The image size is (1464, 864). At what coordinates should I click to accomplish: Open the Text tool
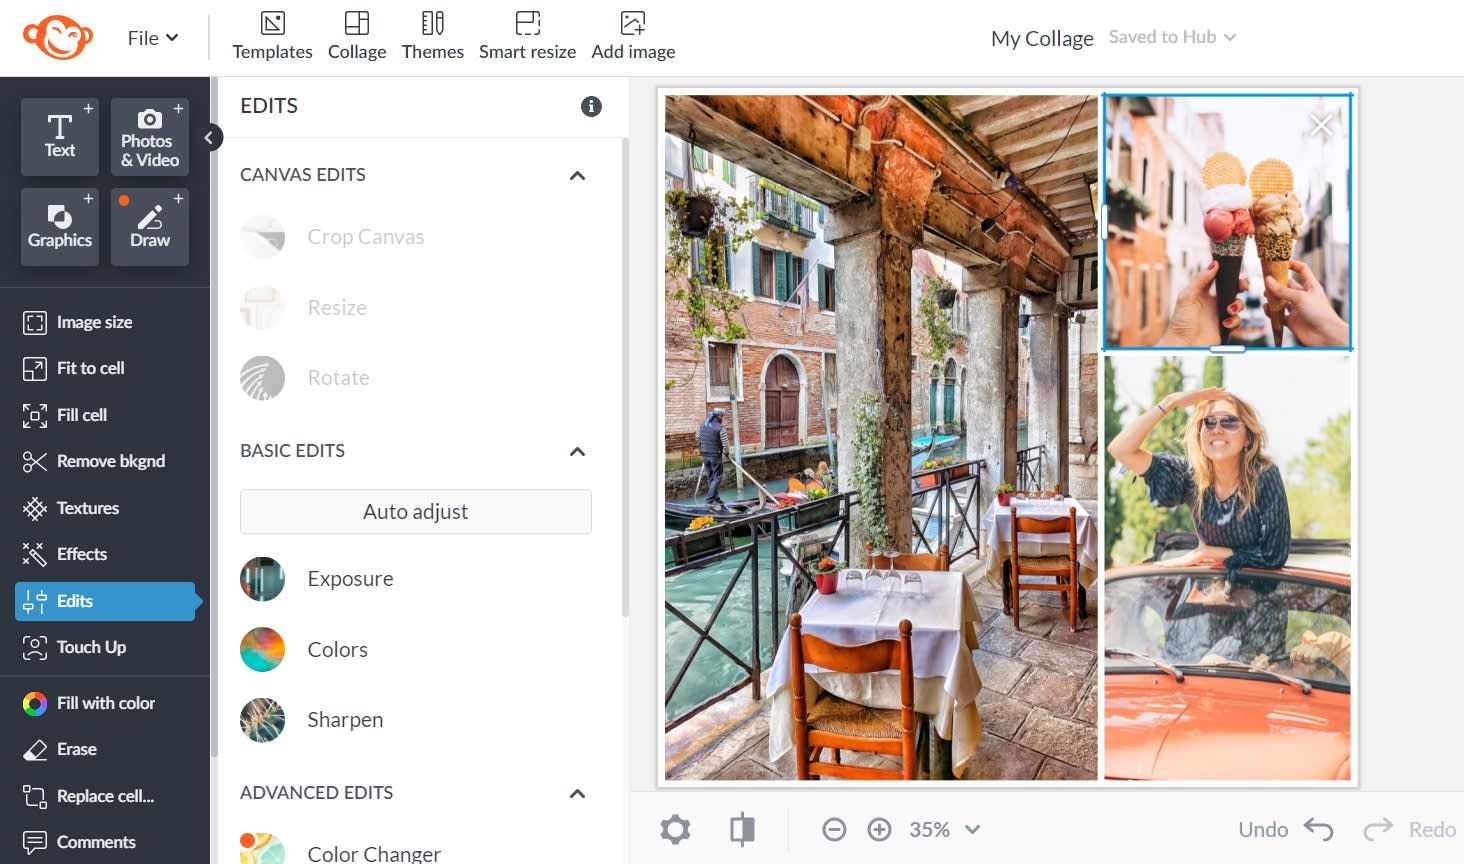60,137
